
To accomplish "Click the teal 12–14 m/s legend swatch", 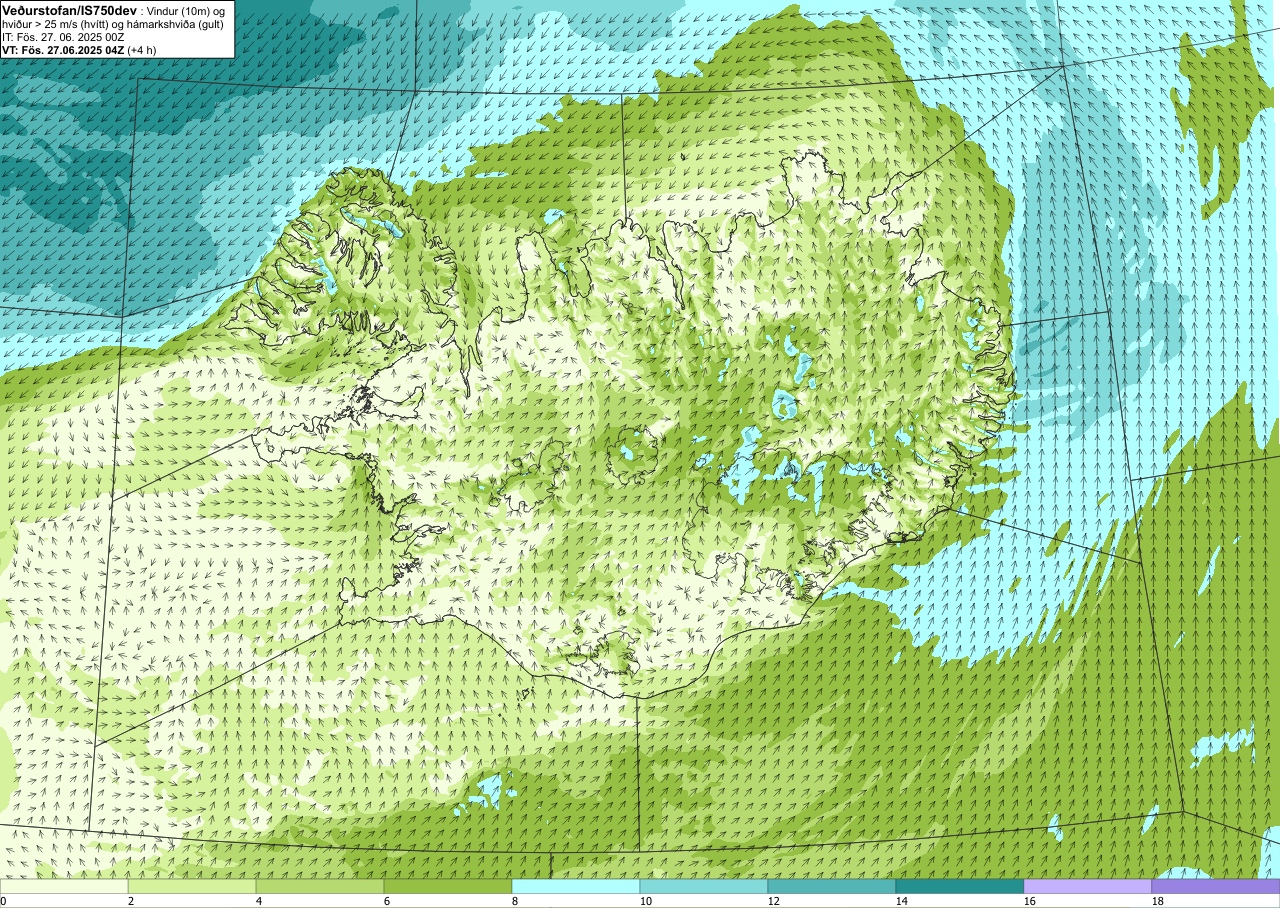I will pos(832,886).
